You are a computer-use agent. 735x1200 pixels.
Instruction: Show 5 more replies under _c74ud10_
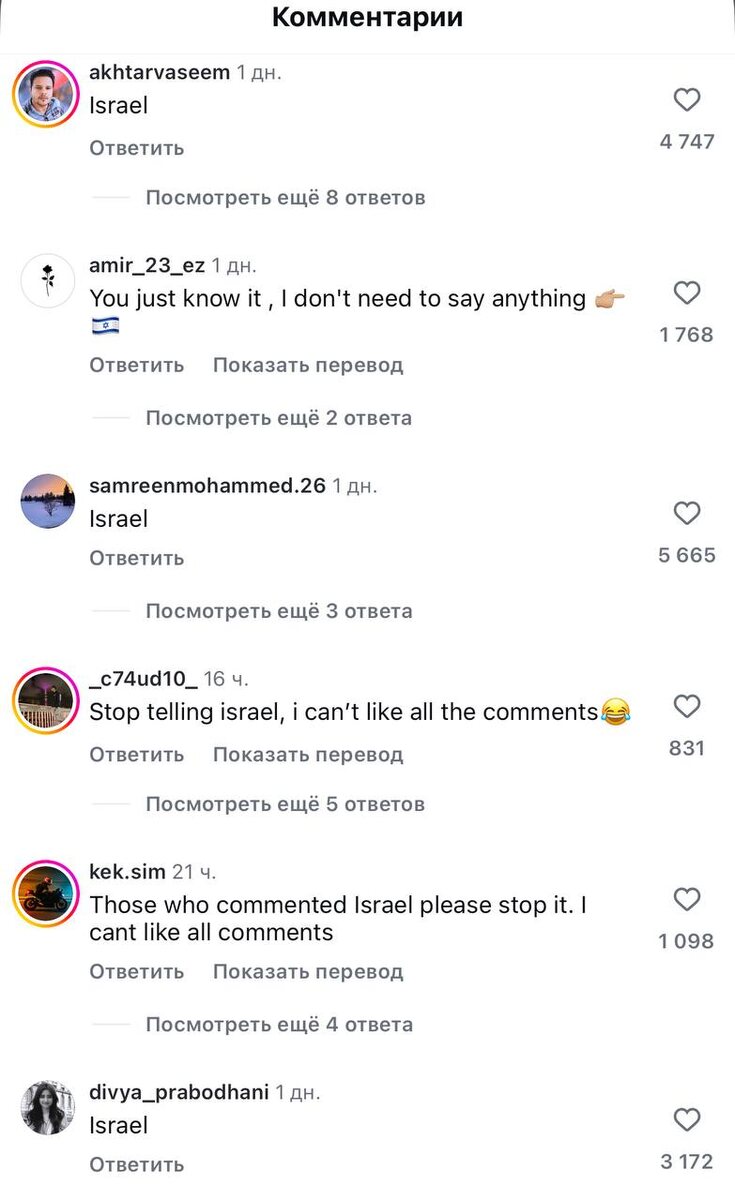coord(285,804)
